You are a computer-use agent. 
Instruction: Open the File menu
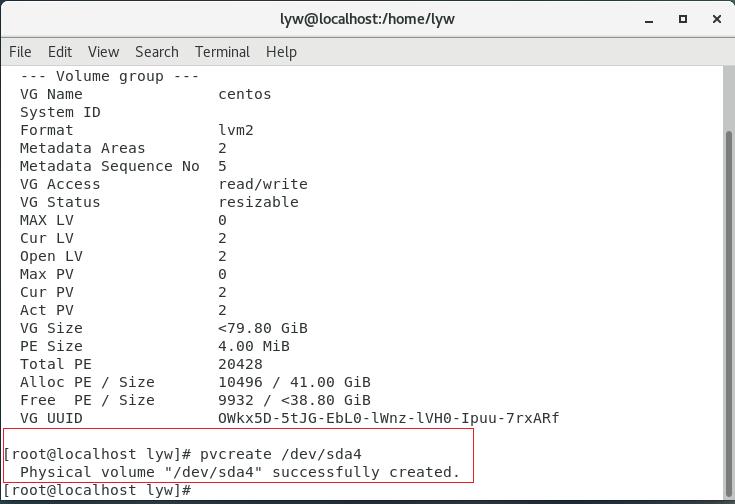point(20,52)
